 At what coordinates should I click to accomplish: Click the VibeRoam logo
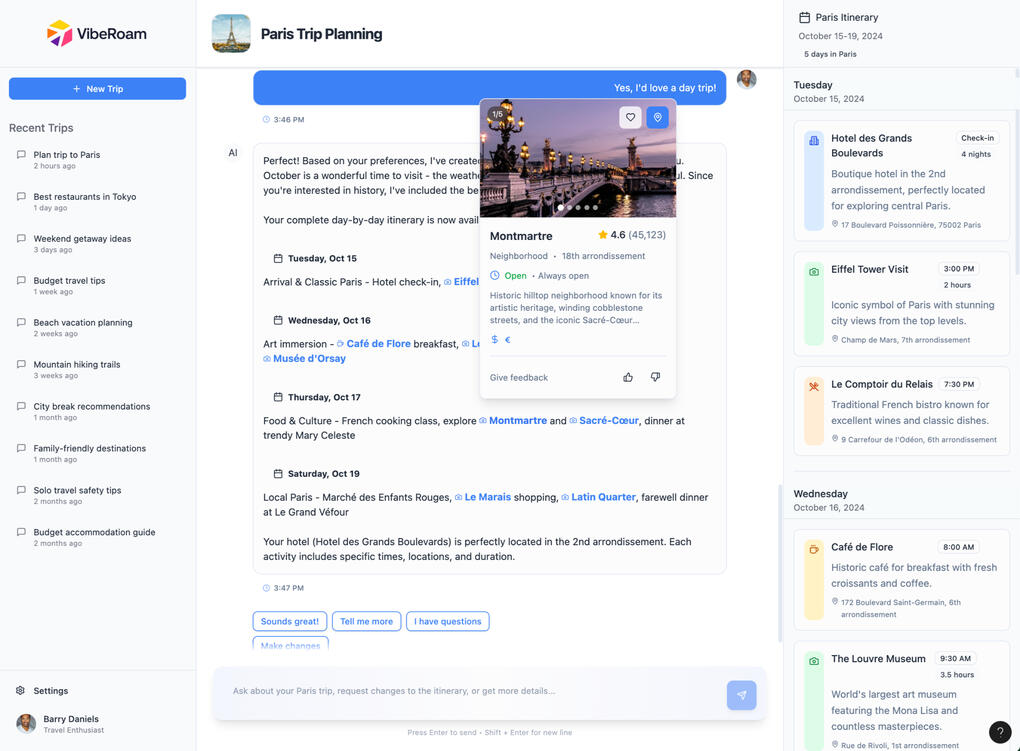coord(60,34)
